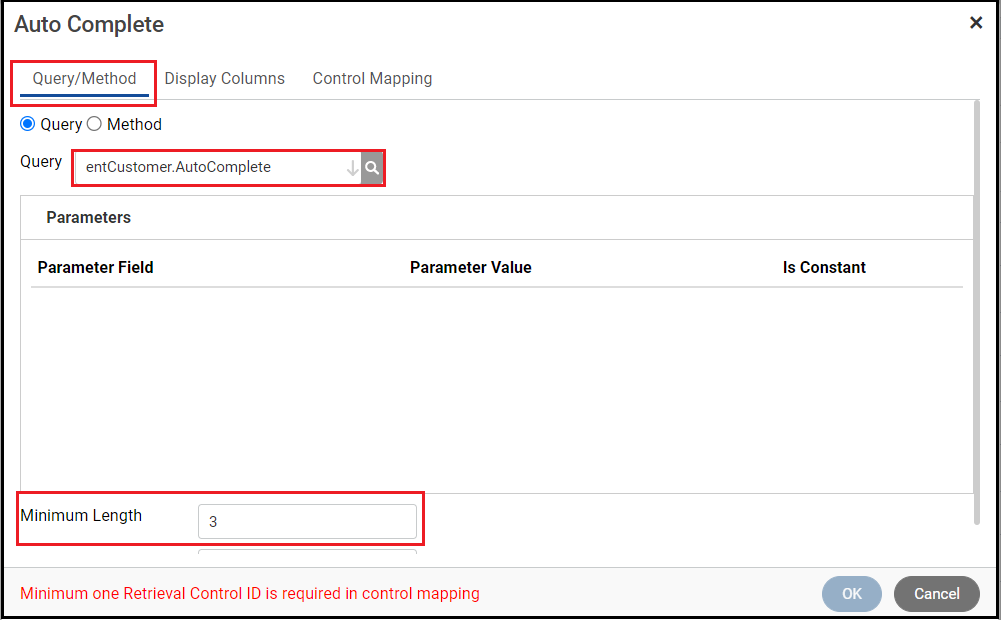The image size is (1001, 620).
Task: Click Cancel to dismiss the dialog
Action: (936, 593)
